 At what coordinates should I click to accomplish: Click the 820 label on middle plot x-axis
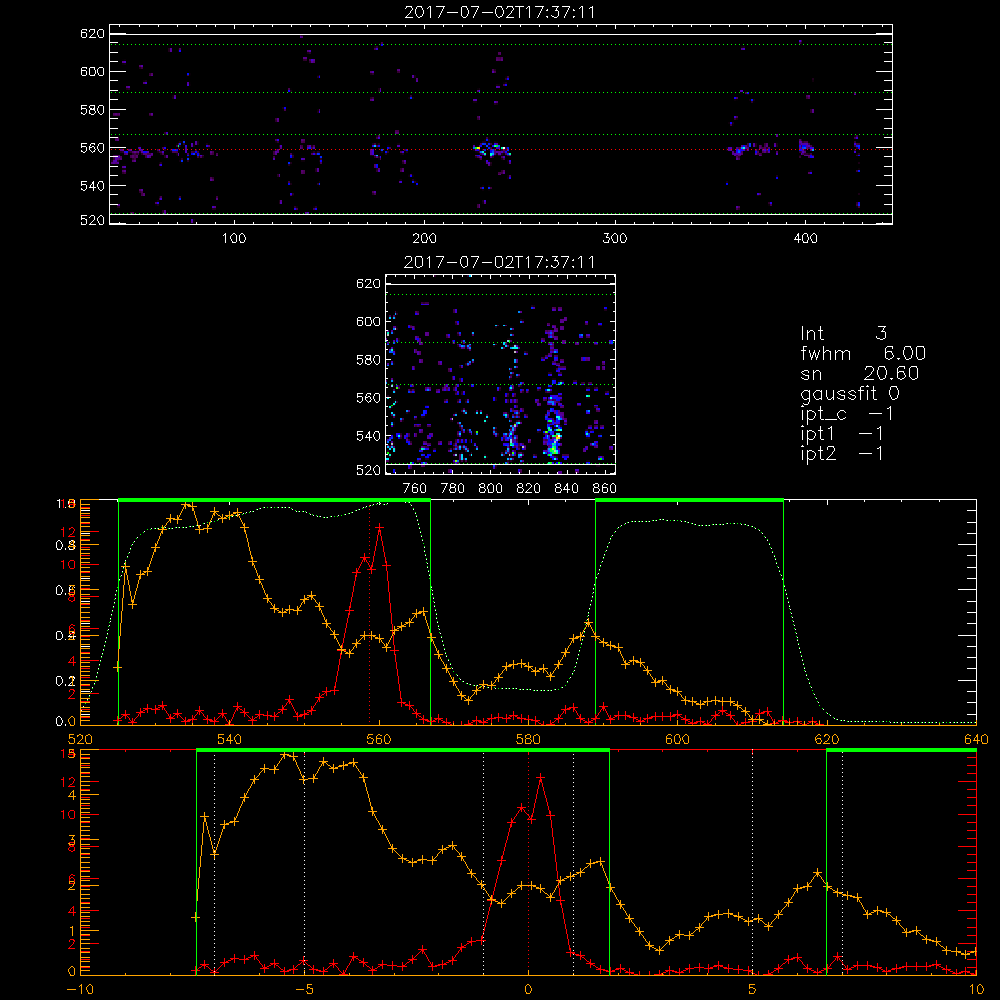[x=529, y=489]
